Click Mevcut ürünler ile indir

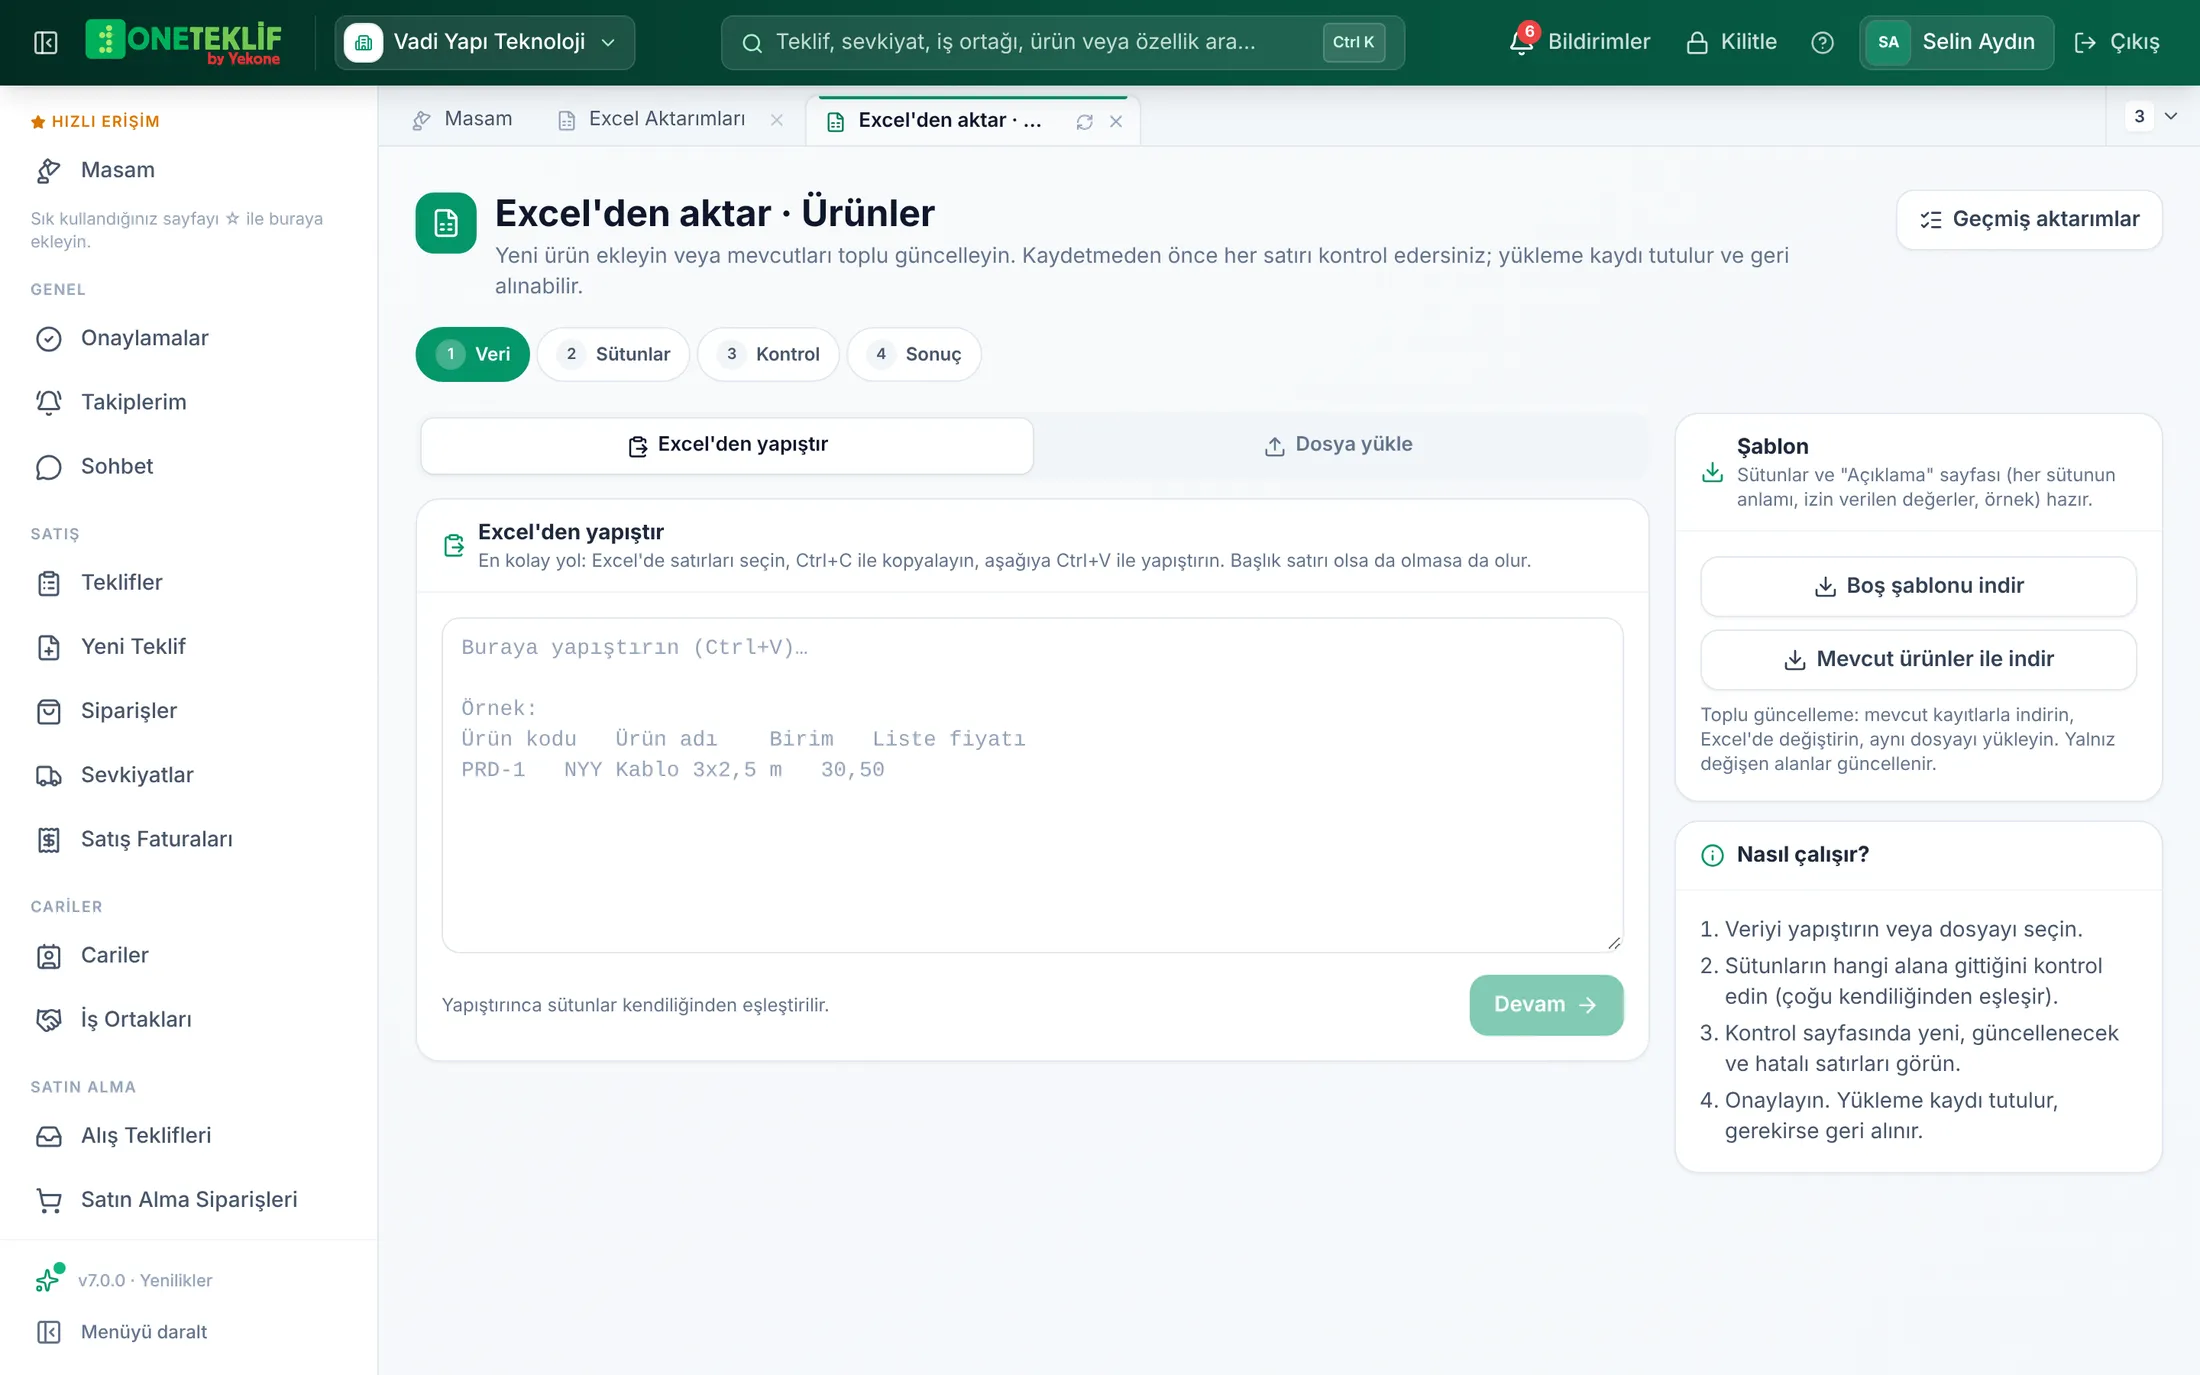click(x=1918, y=659)
